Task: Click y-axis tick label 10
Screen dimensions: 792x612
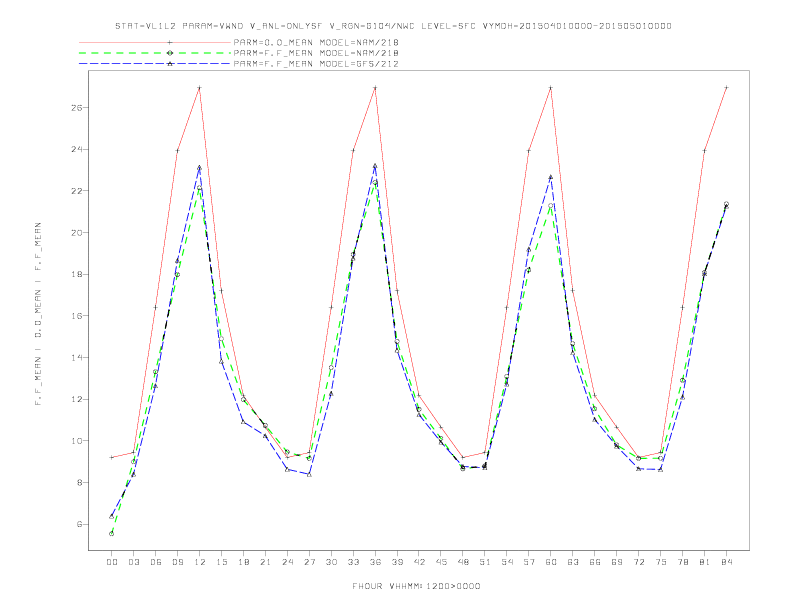Action: tap(77, 441)
